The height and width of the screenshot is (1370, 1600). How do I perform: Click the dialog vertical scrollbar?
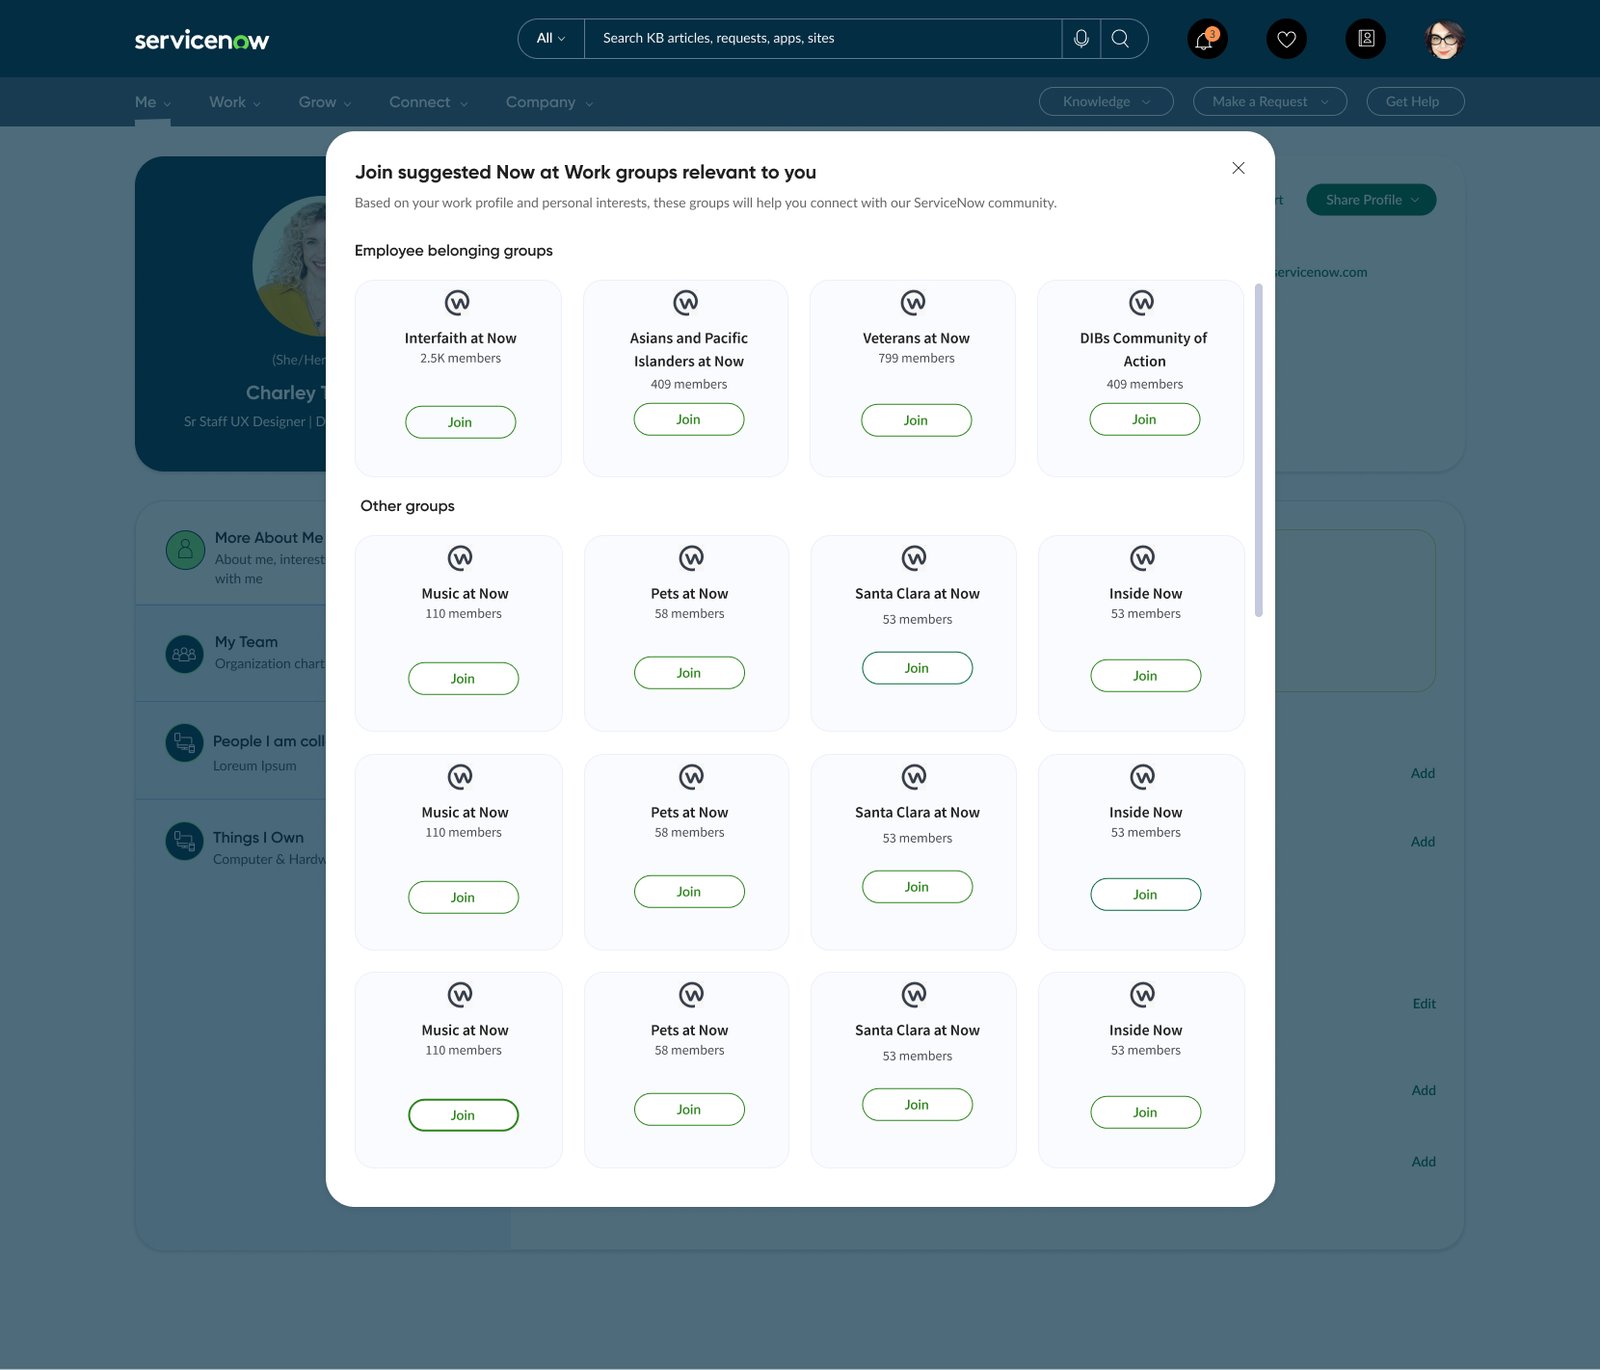pos(1258,450)
